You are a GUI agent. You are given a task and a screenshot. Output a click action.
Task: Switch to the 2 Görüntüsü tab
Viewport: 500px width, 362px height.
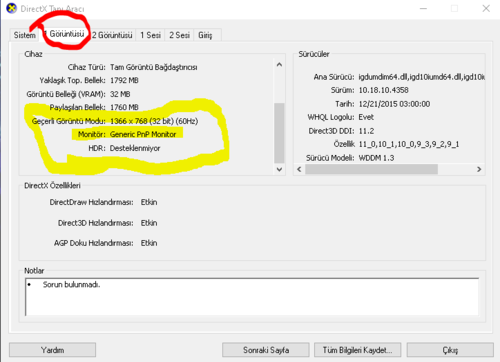(112, 35)
